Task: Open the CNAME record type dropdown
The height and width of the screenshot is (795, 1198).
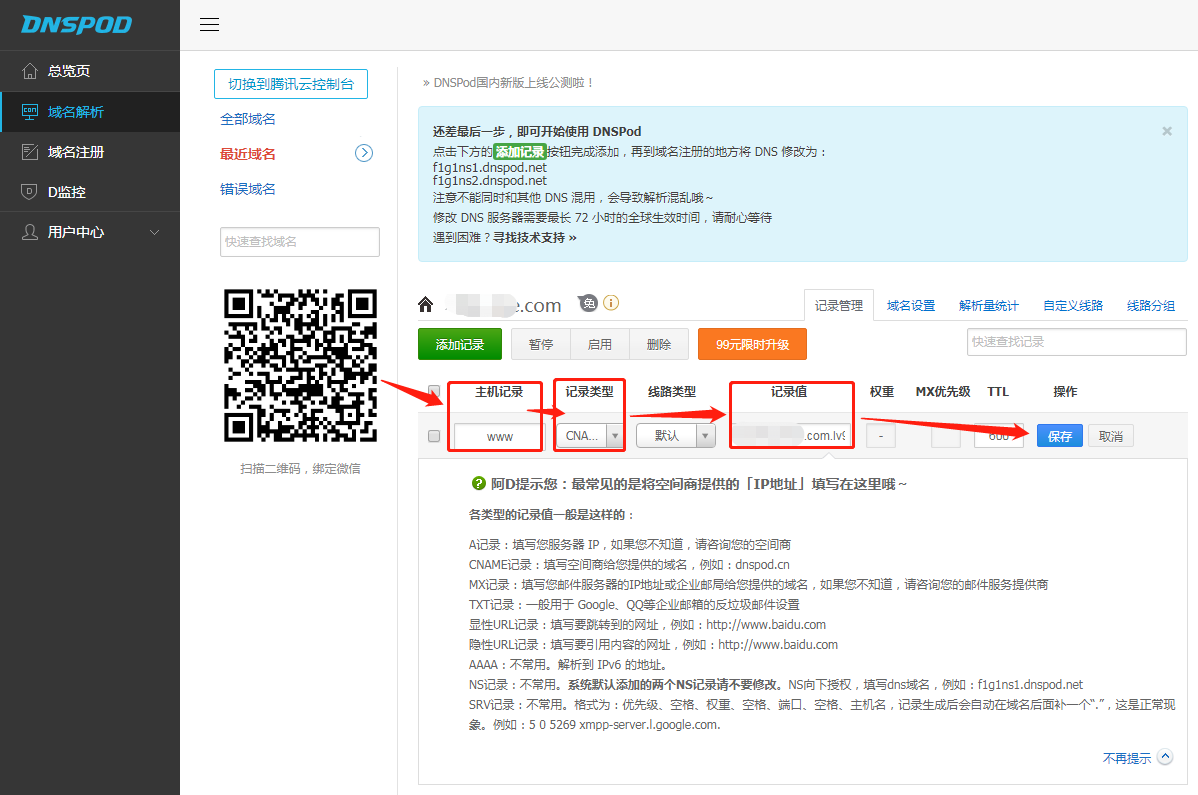Action: 614,436
